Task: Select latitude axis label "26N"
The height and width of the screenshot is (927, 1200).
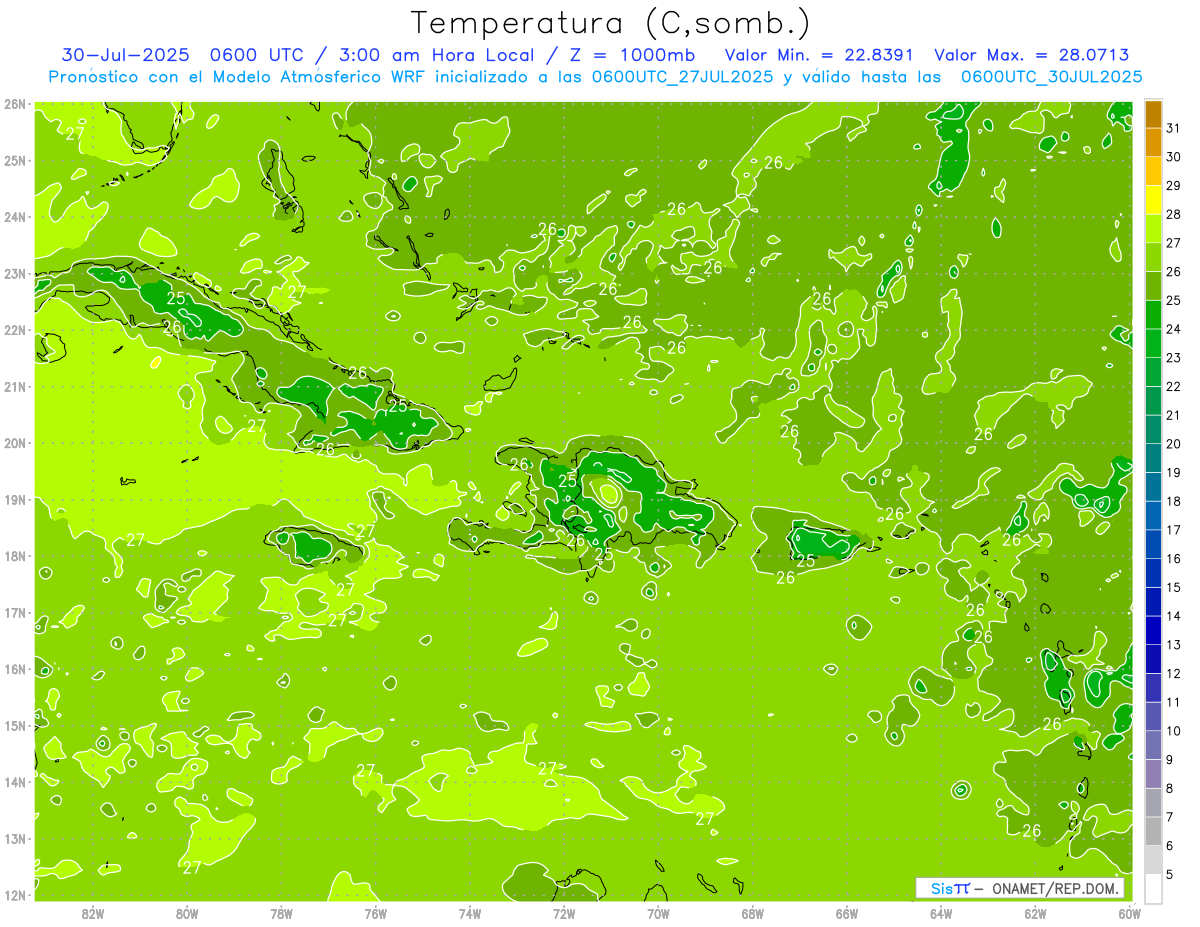Action: click(14, 104)
